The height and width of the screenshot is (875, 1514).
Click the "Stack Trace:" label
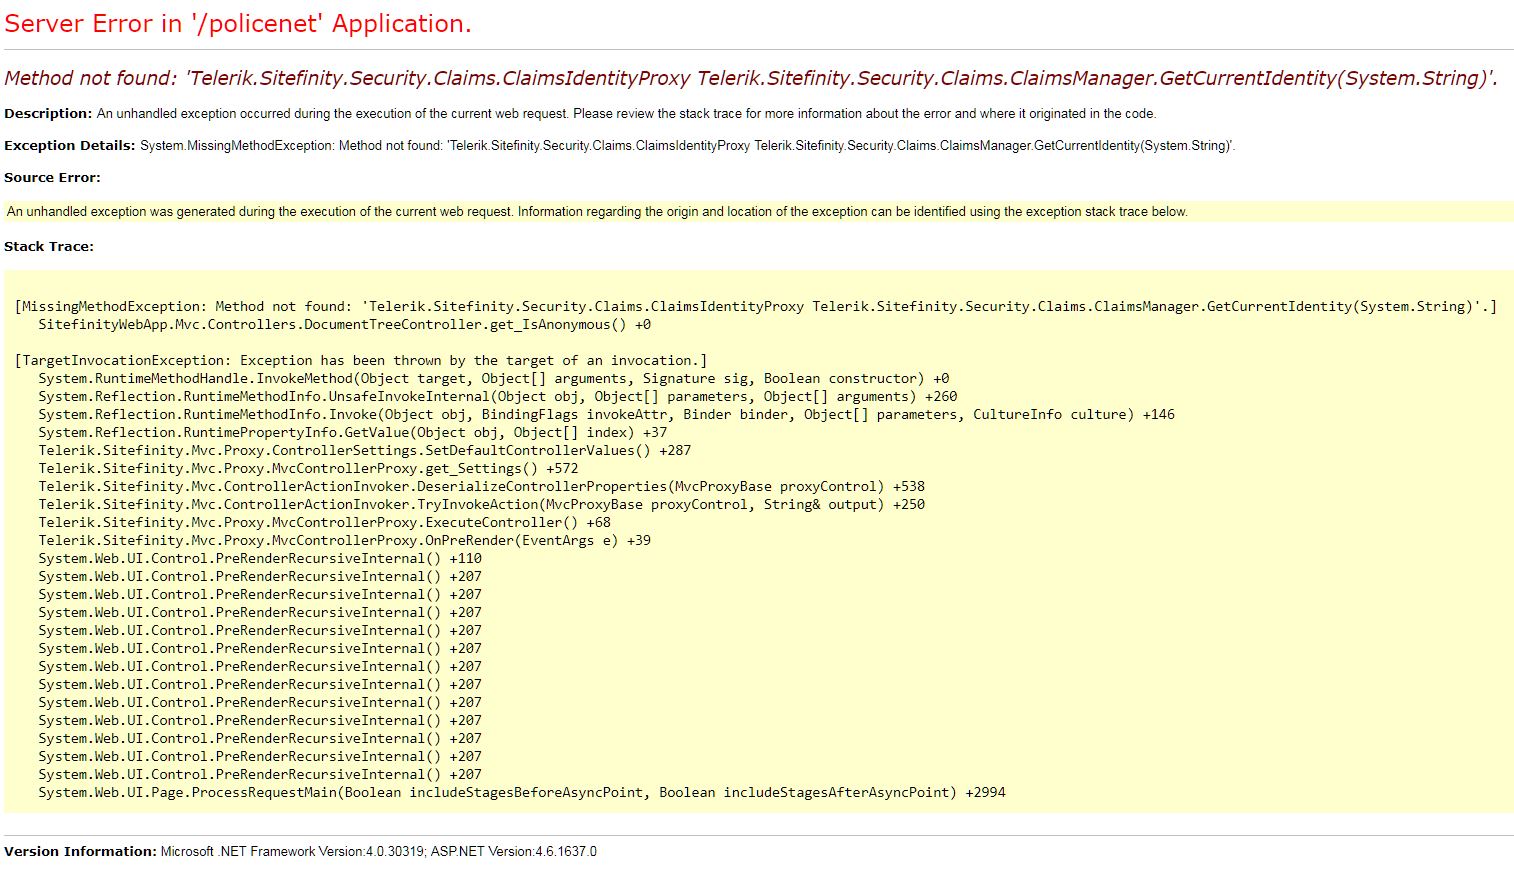pyautogui.click(x=49, y=246)
